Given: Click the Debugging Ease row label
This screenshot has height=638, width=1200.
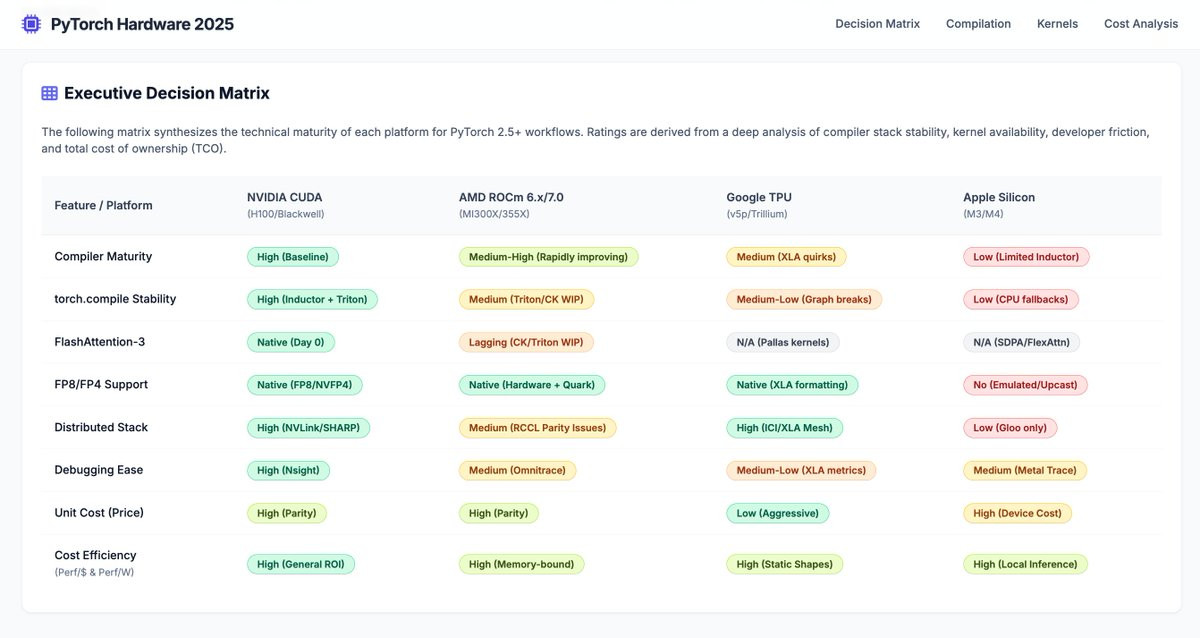Looking at the screenshot, I should 98,470.
